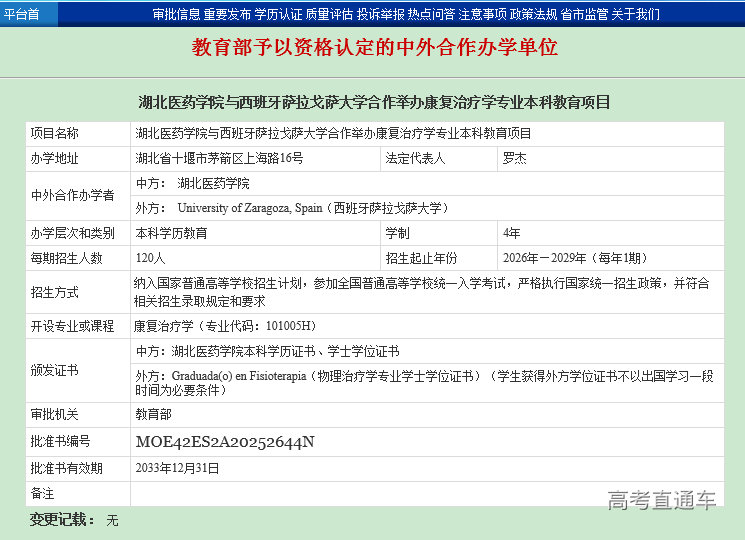Open the 质量评估 navigation link
745x540 pixels.
[x=329, y=14]
